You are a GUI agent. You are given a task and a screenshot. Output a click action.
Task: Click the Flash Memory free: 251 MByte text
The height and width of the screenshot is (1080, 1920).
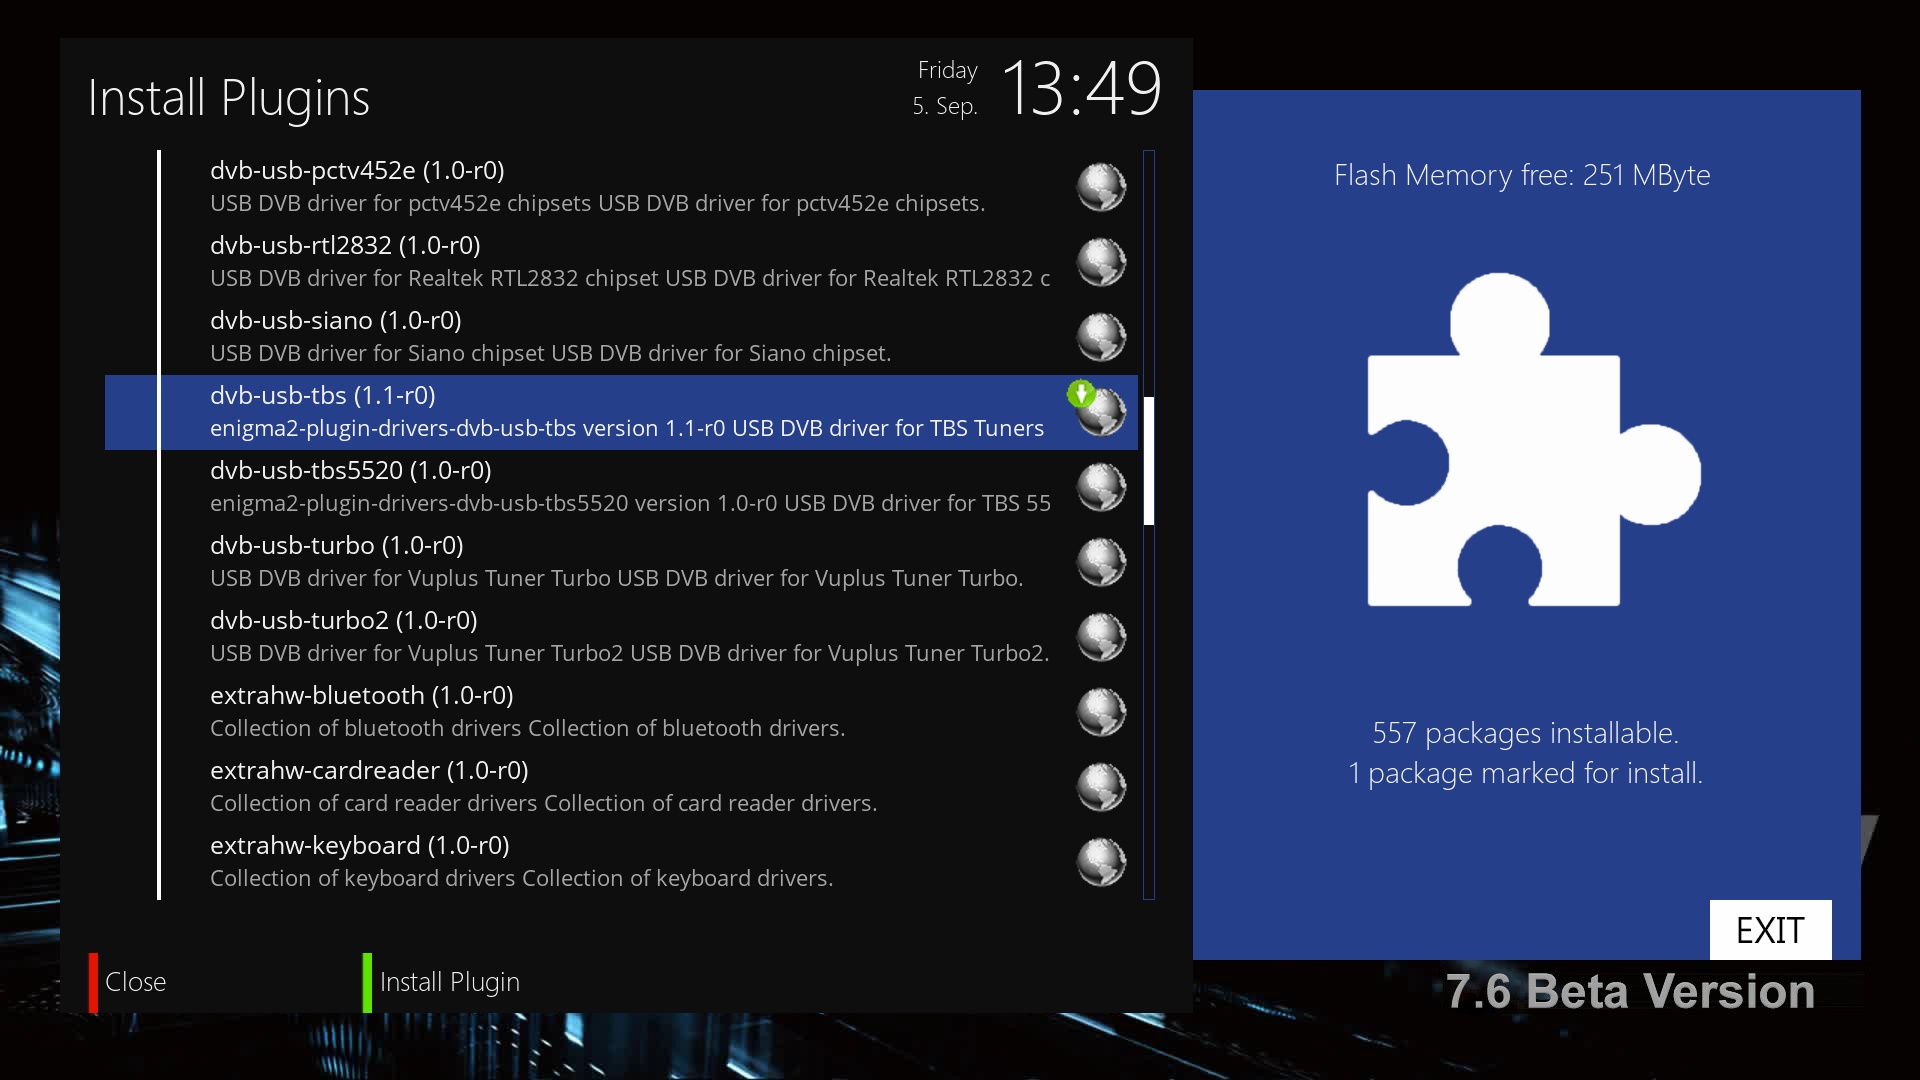click(x=1522, y=176)
